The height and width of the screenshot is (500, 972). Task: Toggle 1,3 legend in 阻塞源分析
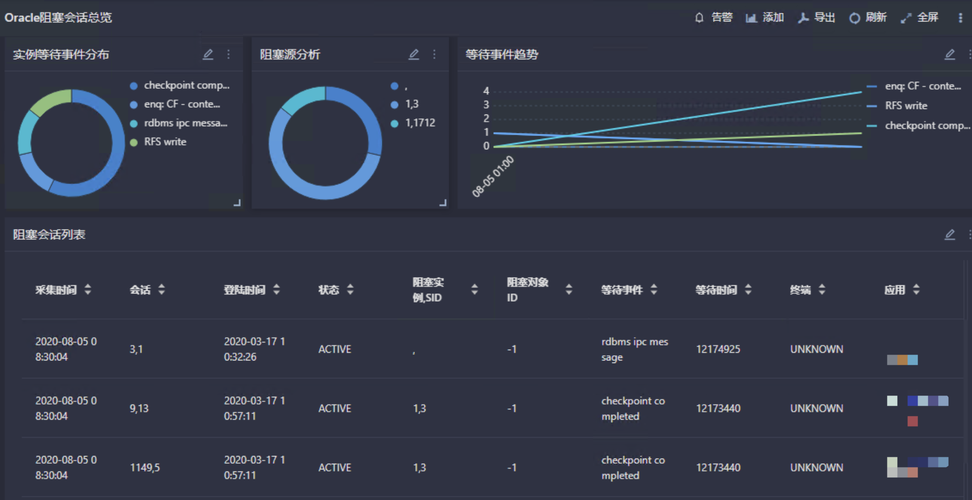tap(404, 104)
